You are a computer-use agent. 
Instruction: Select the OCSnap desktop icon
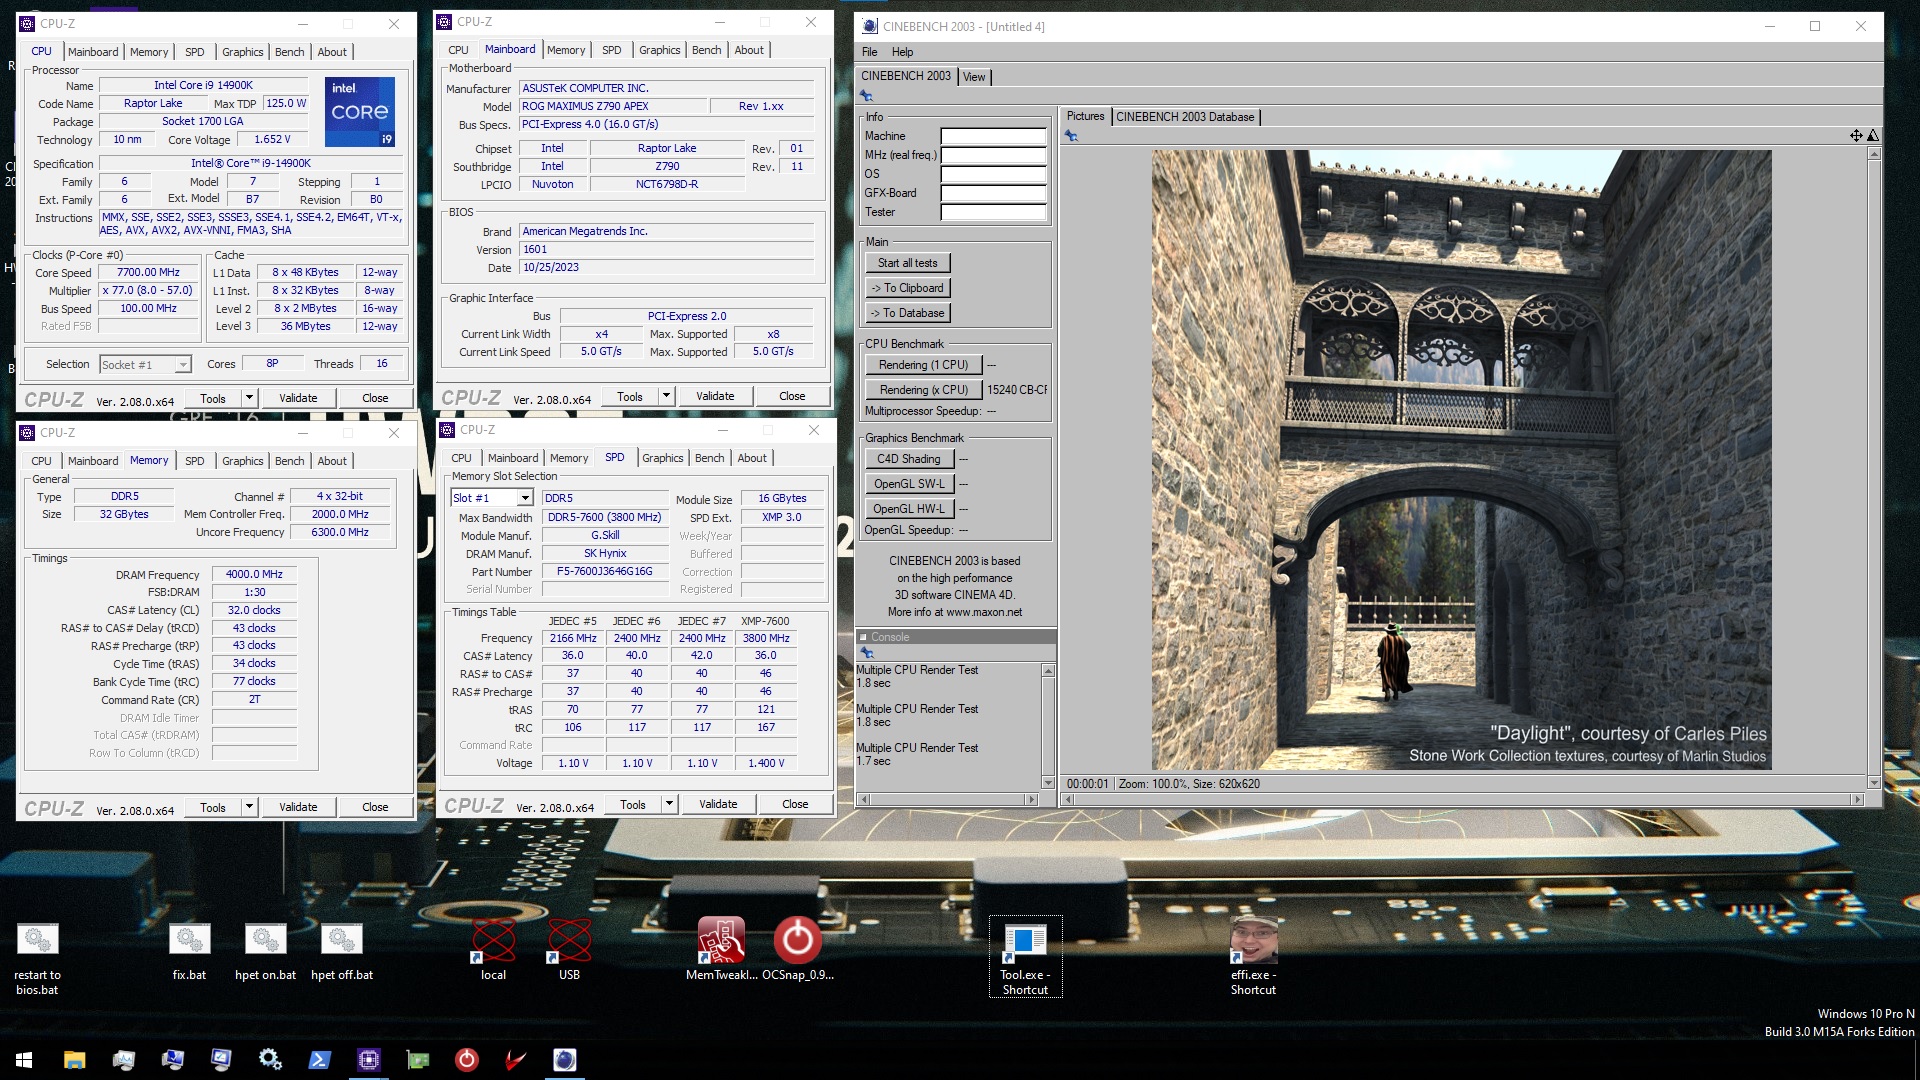(797, 950)
